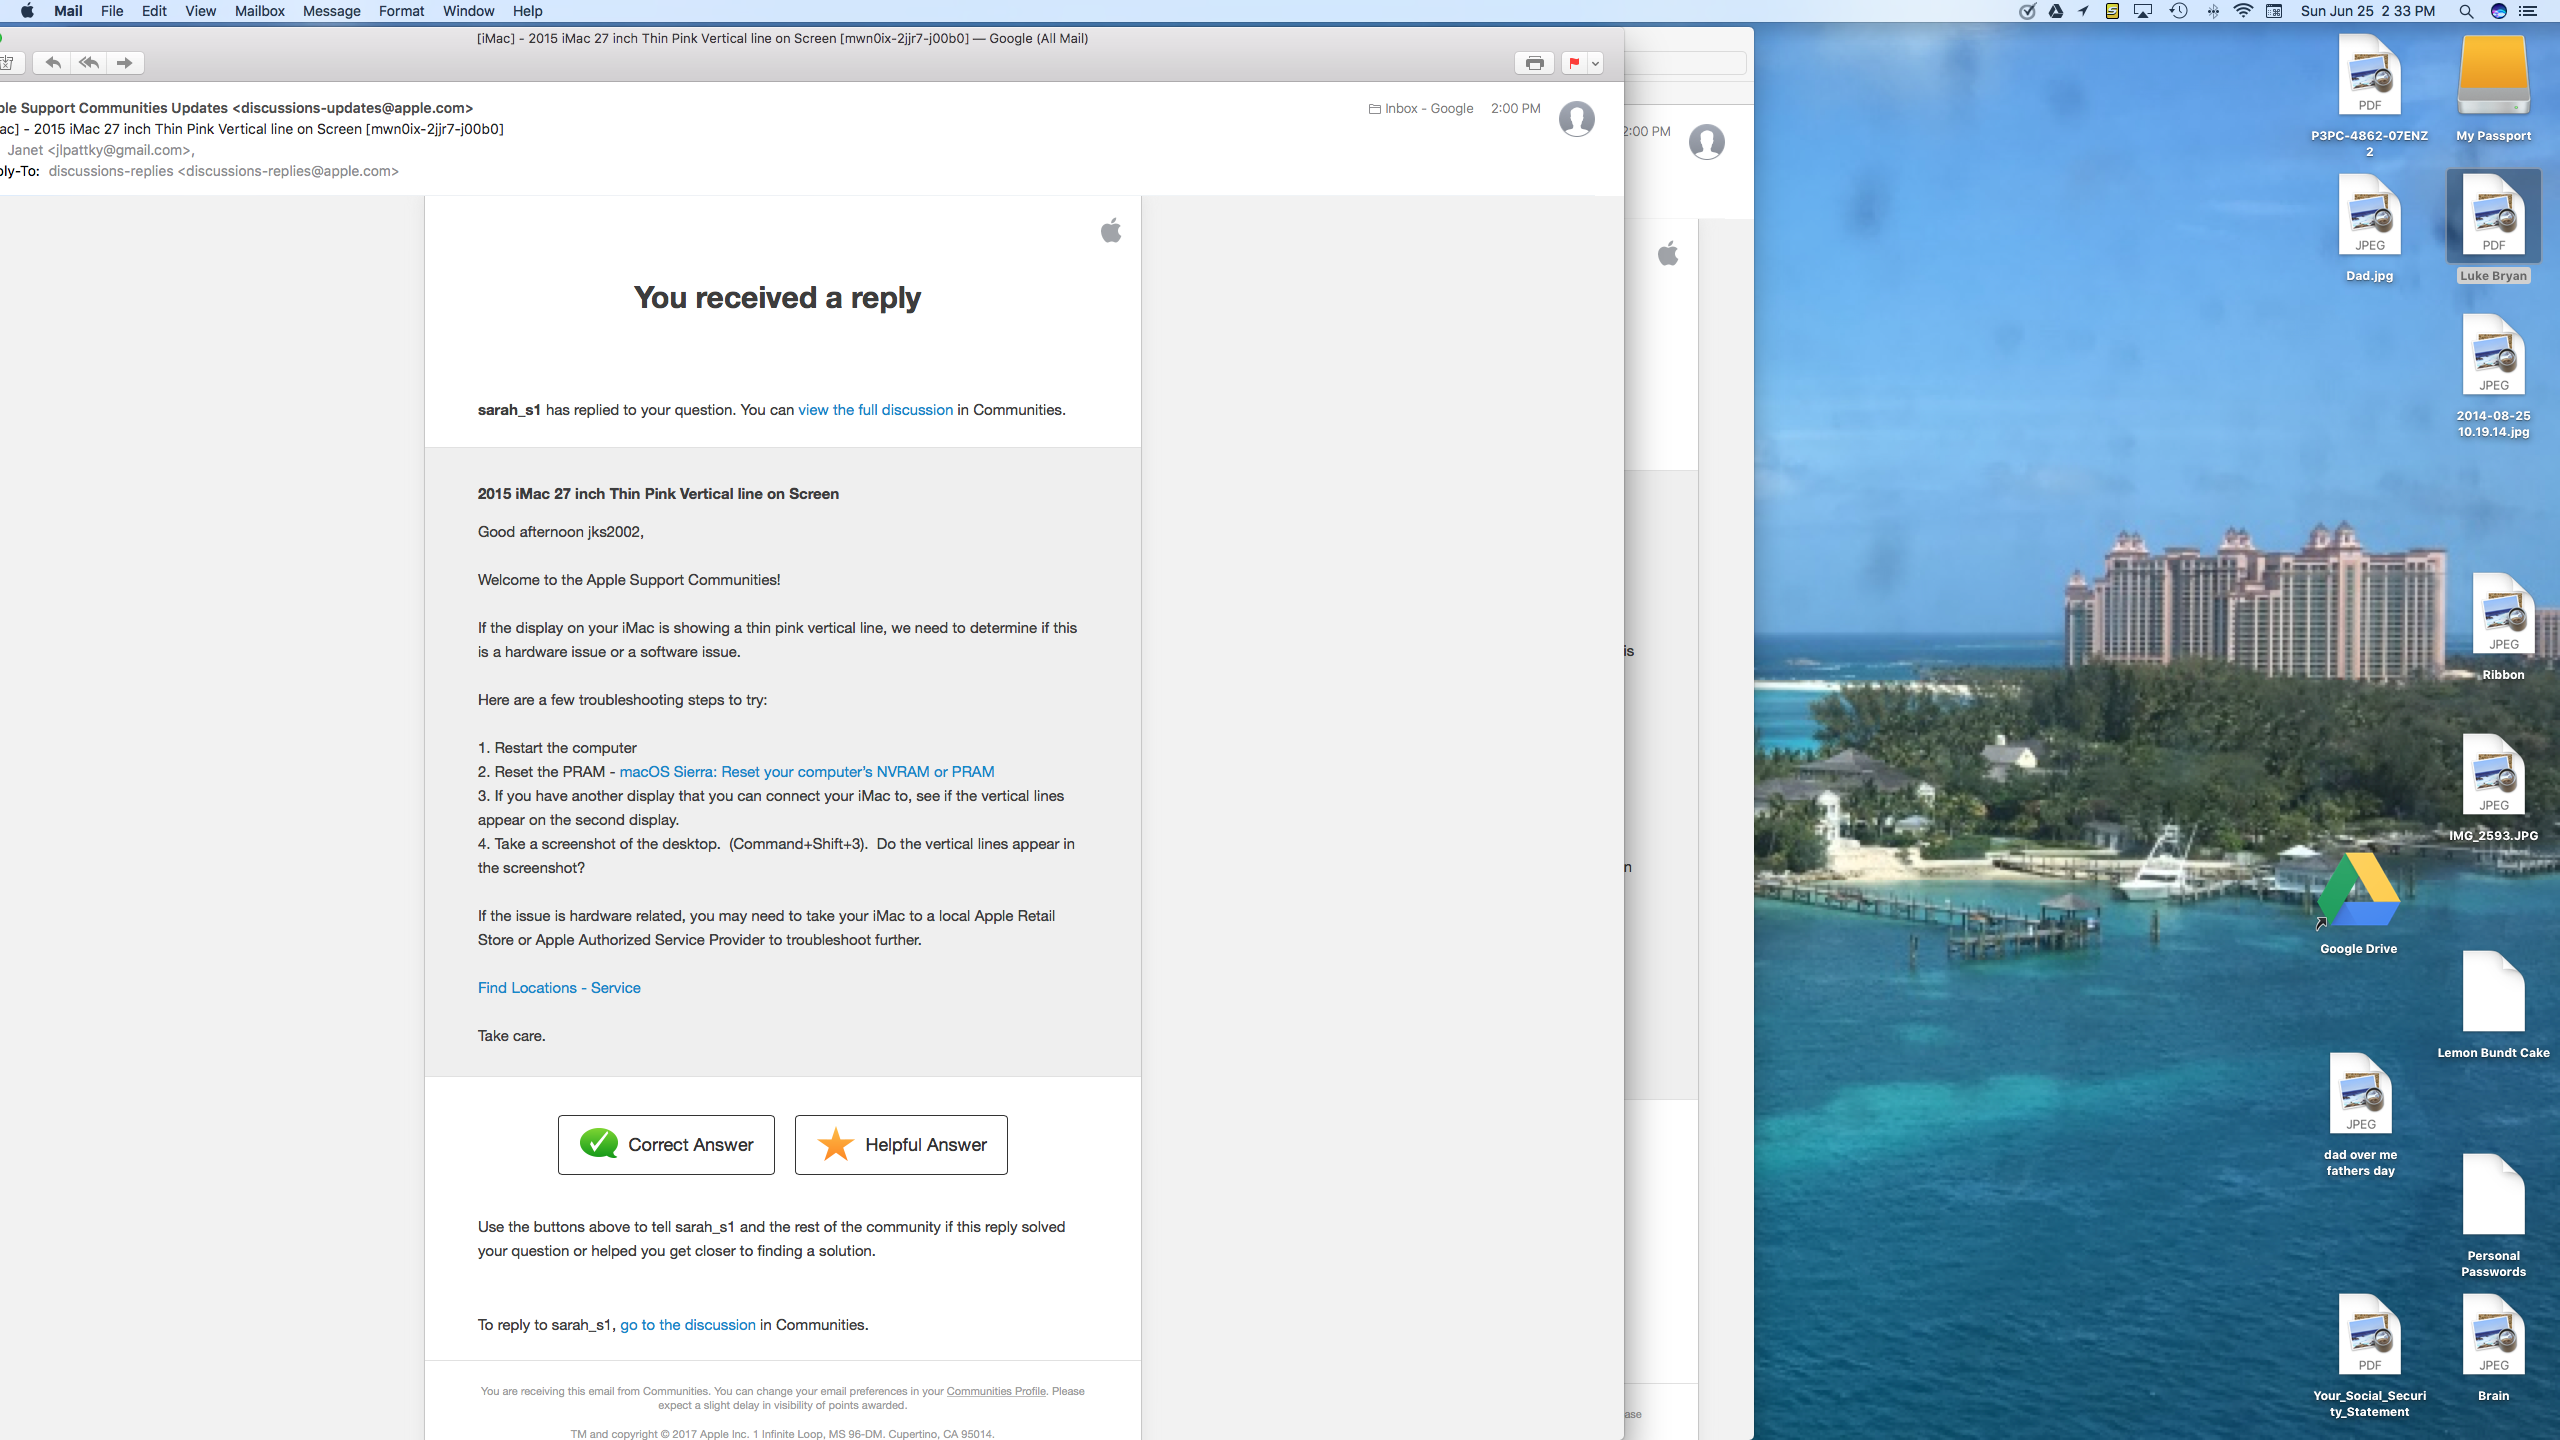Click the Forward button in Mail toolbar

(x=125, y=63)
